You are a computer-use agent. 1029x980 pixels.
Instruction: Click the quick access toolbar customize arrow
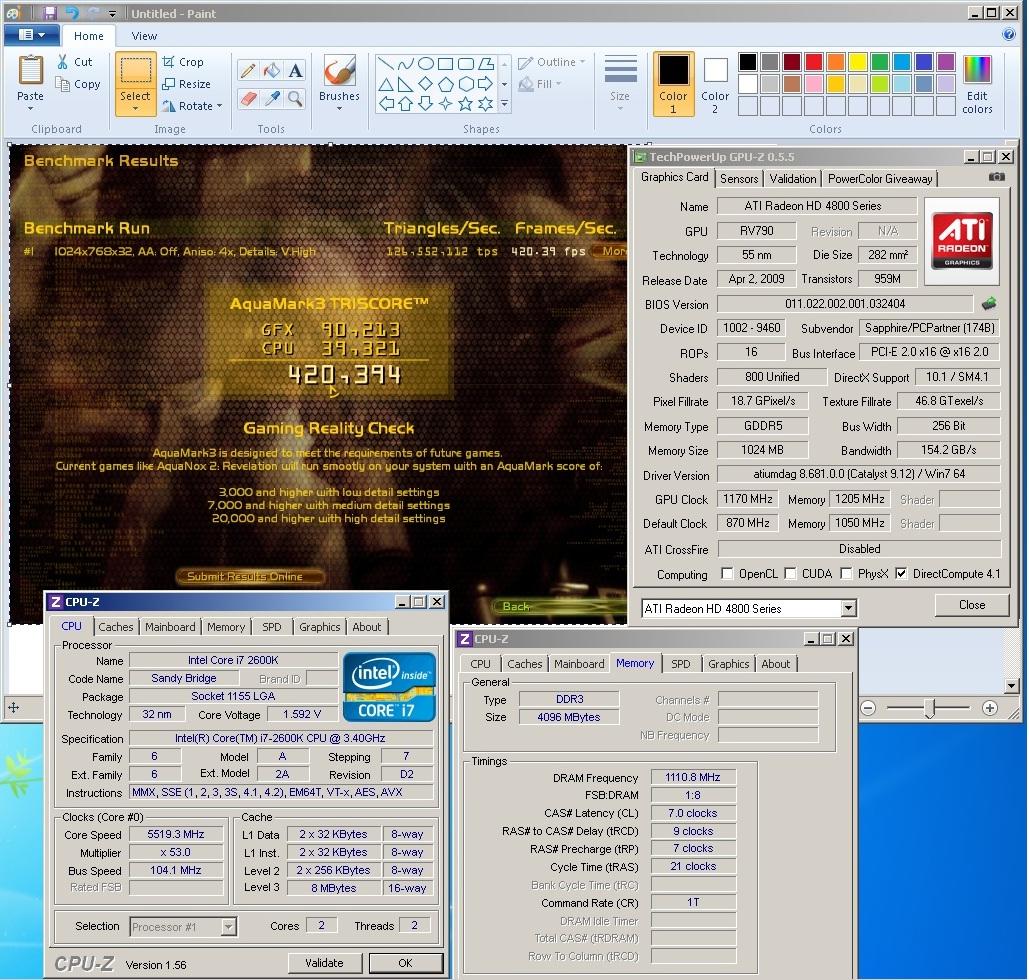(112, 14)
